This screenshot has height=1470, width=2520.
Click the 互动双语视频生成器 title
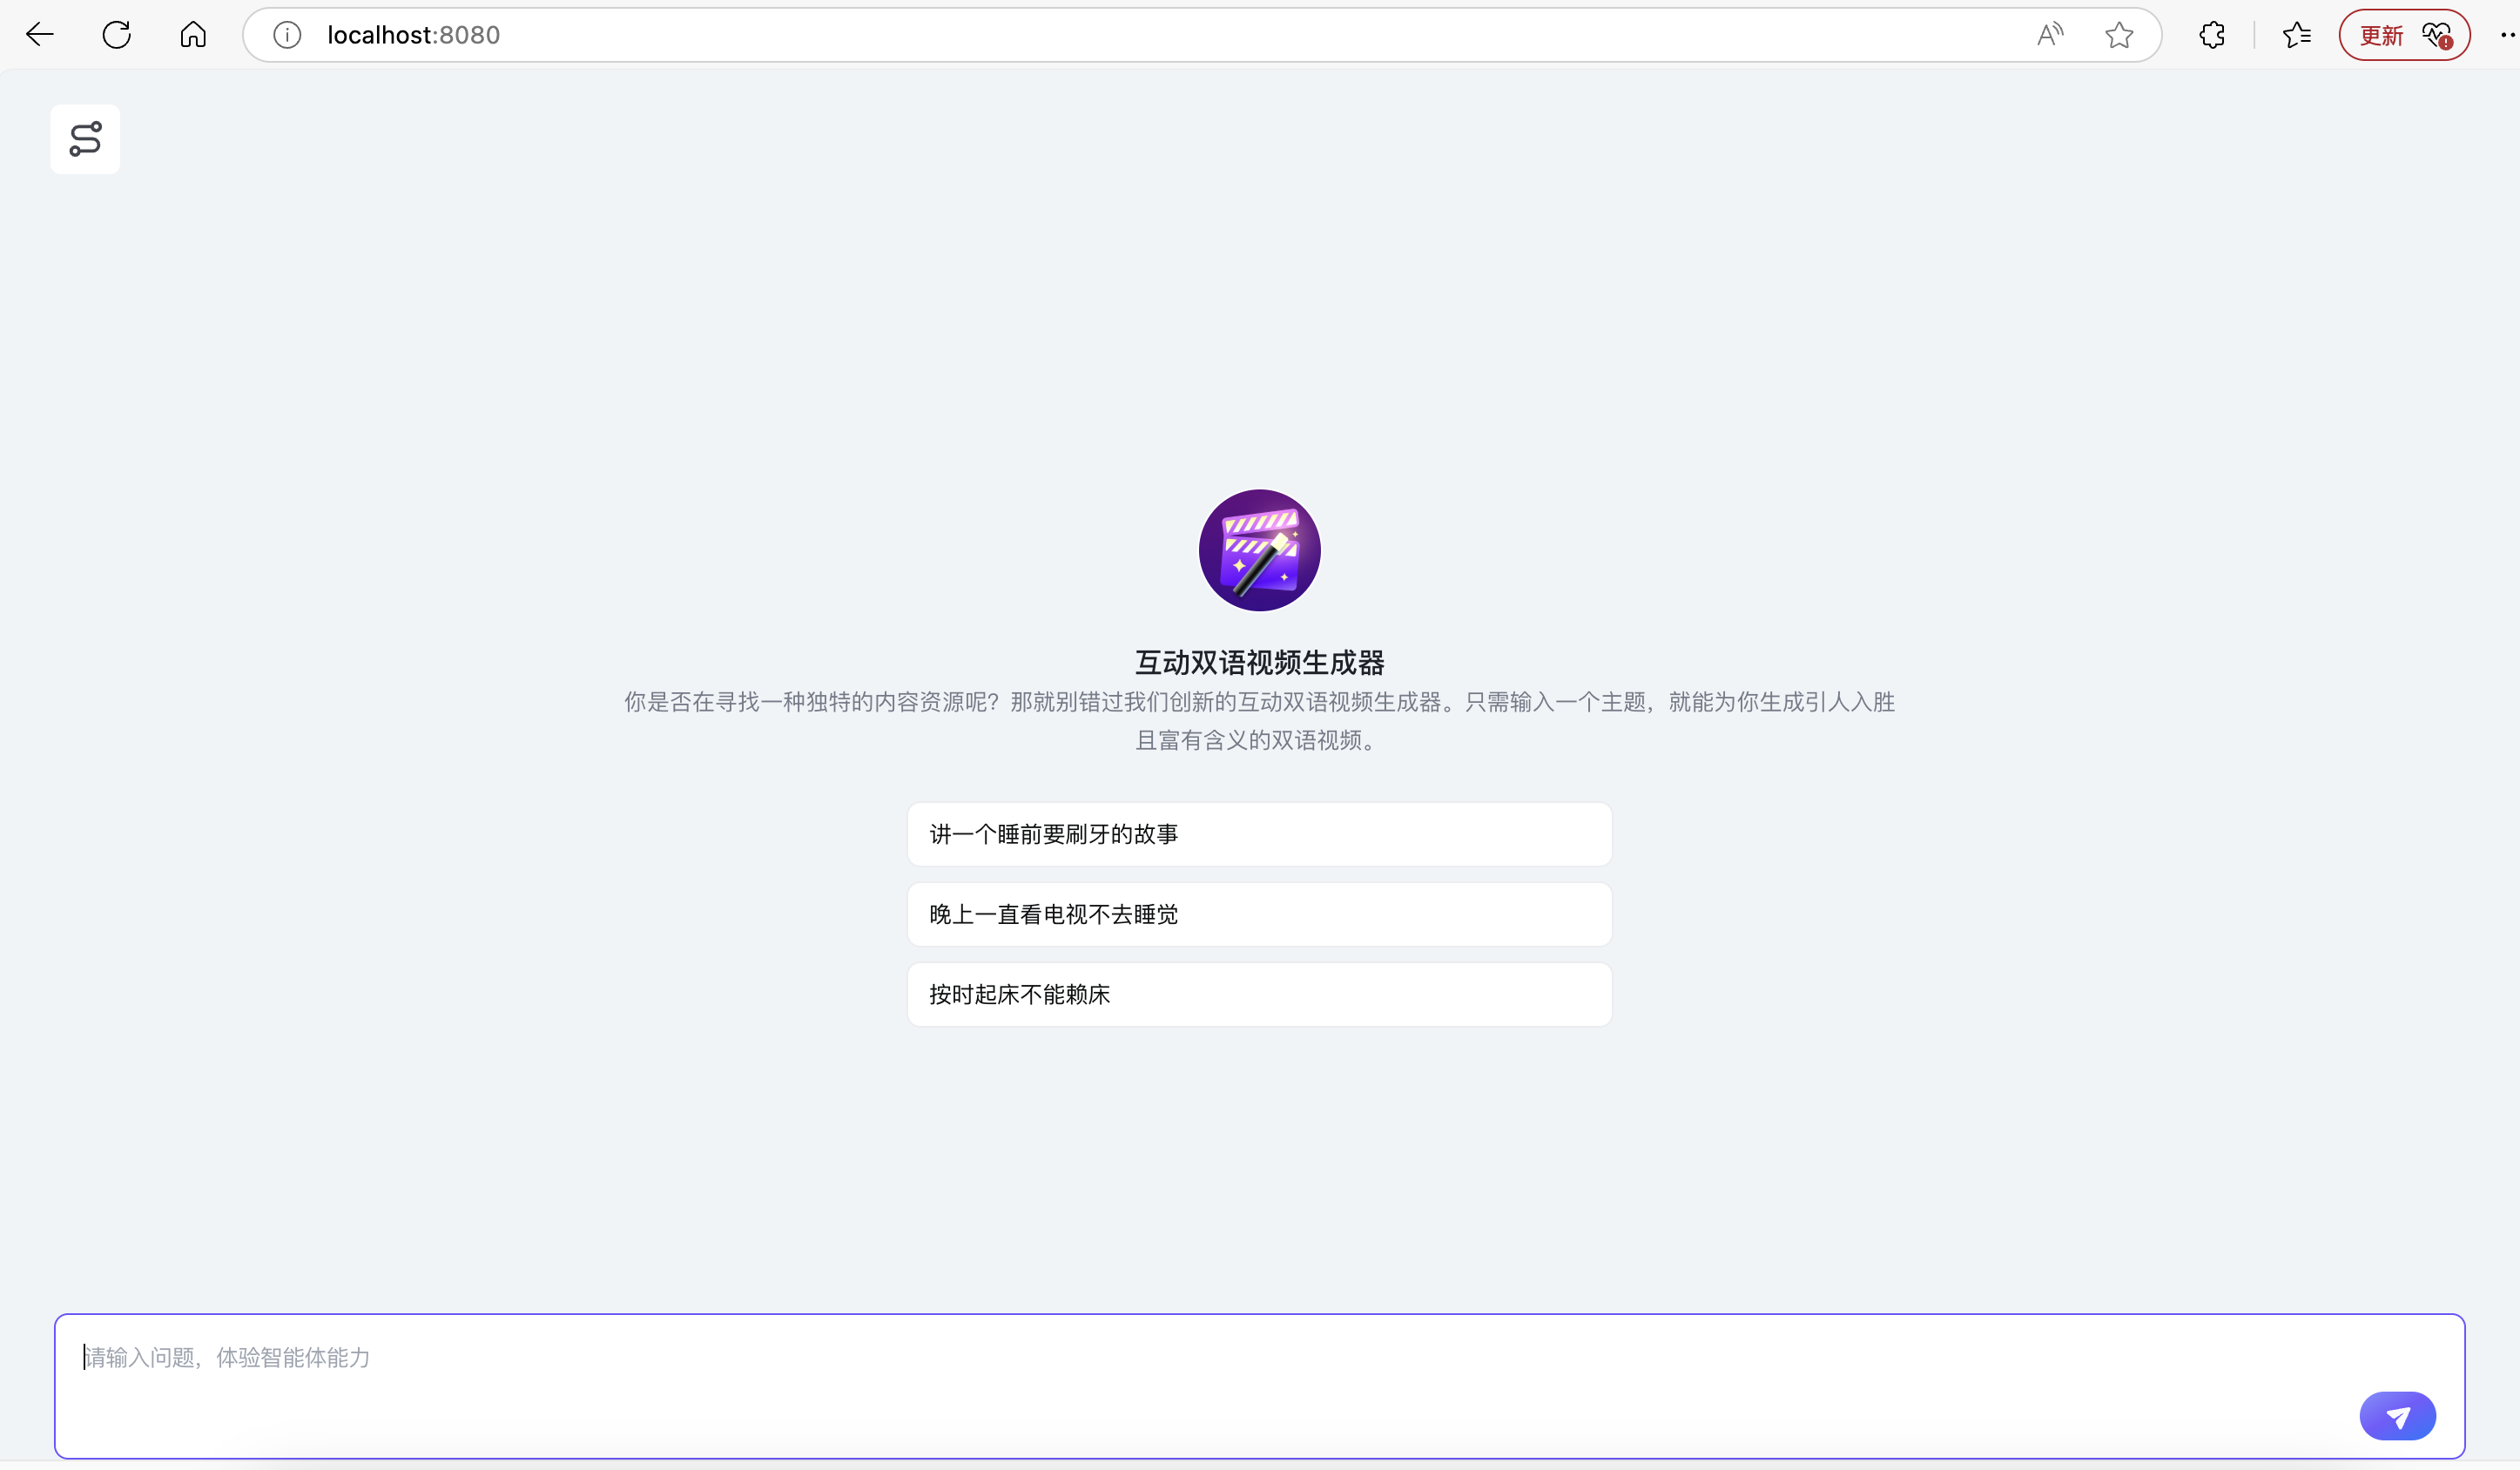1259,662
